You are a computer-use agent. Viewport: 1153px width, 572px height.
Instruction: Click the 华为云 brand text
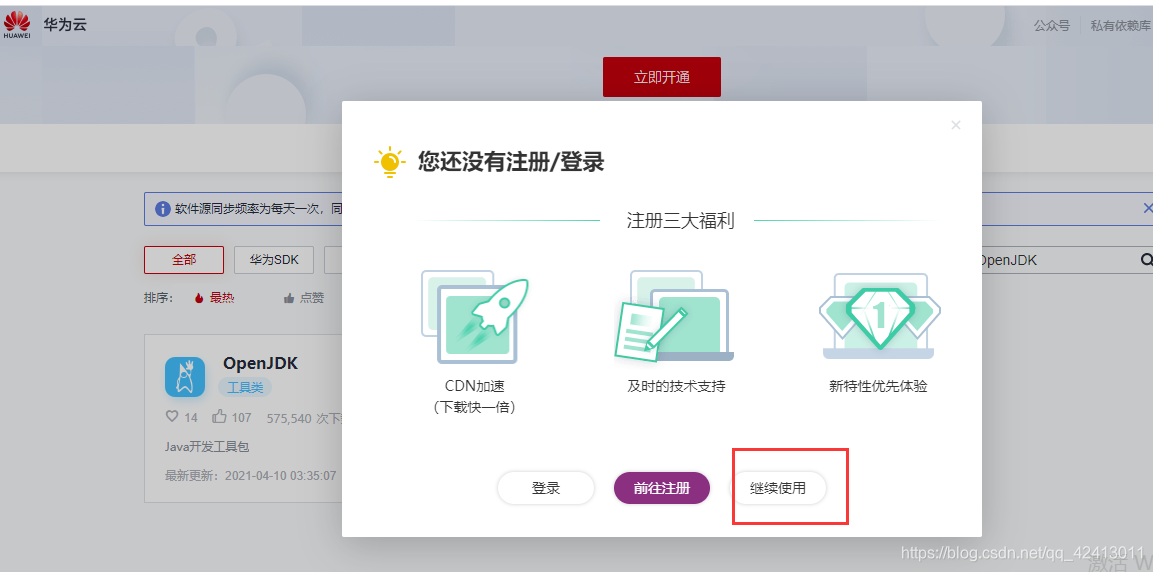(65, 24)
